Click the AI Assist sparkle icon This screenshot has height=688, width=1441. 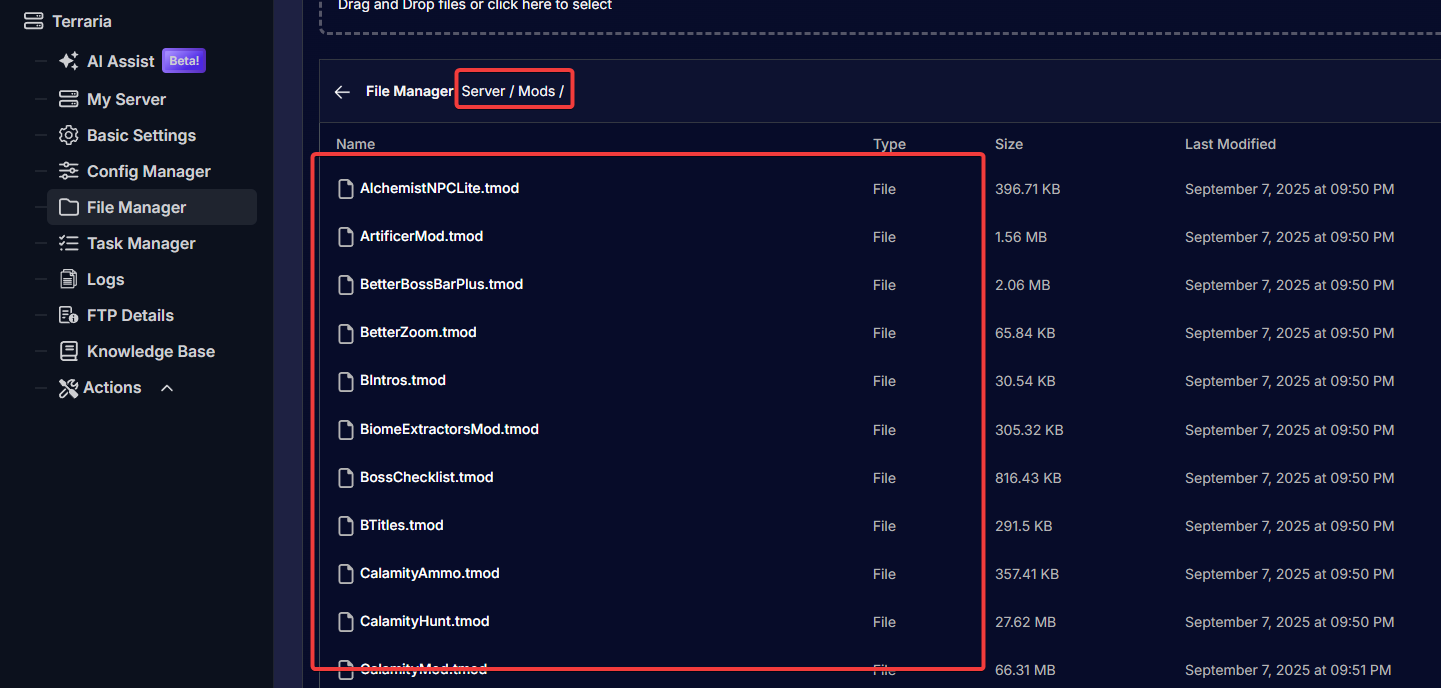[68, 61]
